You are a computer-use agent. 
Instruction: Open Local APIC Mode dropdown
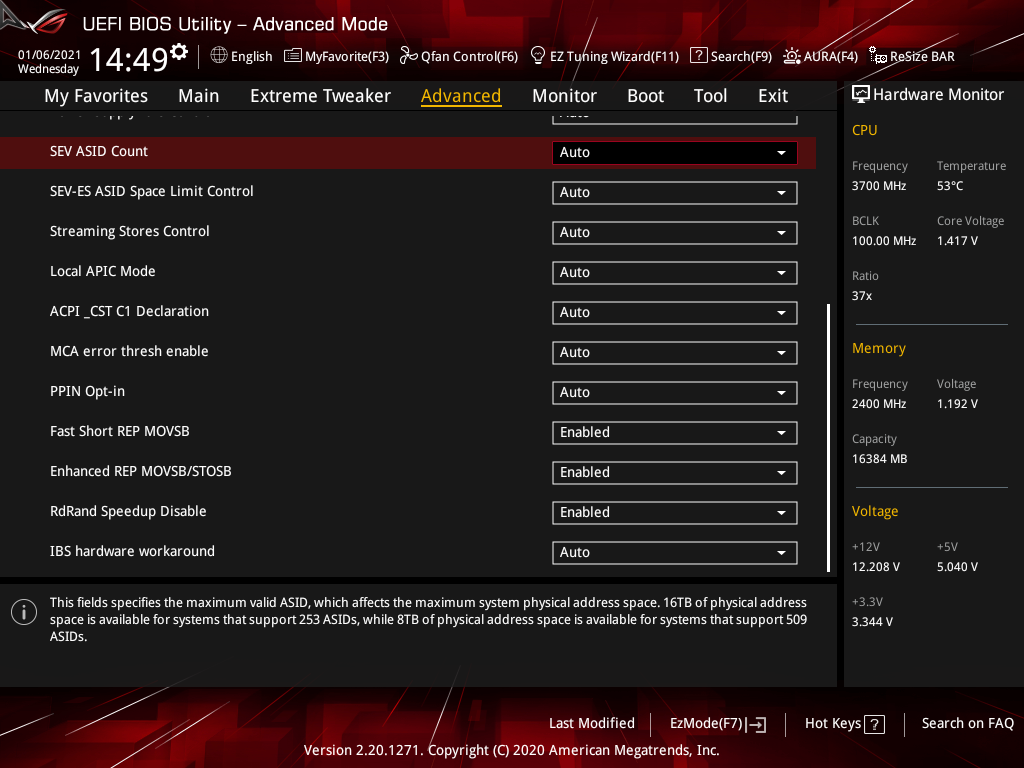[675, 272]
